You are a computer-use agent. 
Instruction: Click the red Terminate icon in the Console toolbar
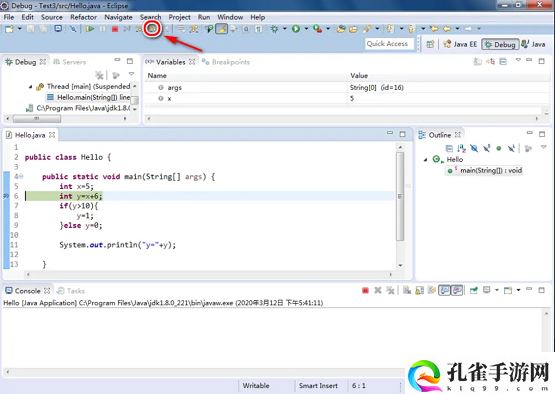tap(365, 291)
